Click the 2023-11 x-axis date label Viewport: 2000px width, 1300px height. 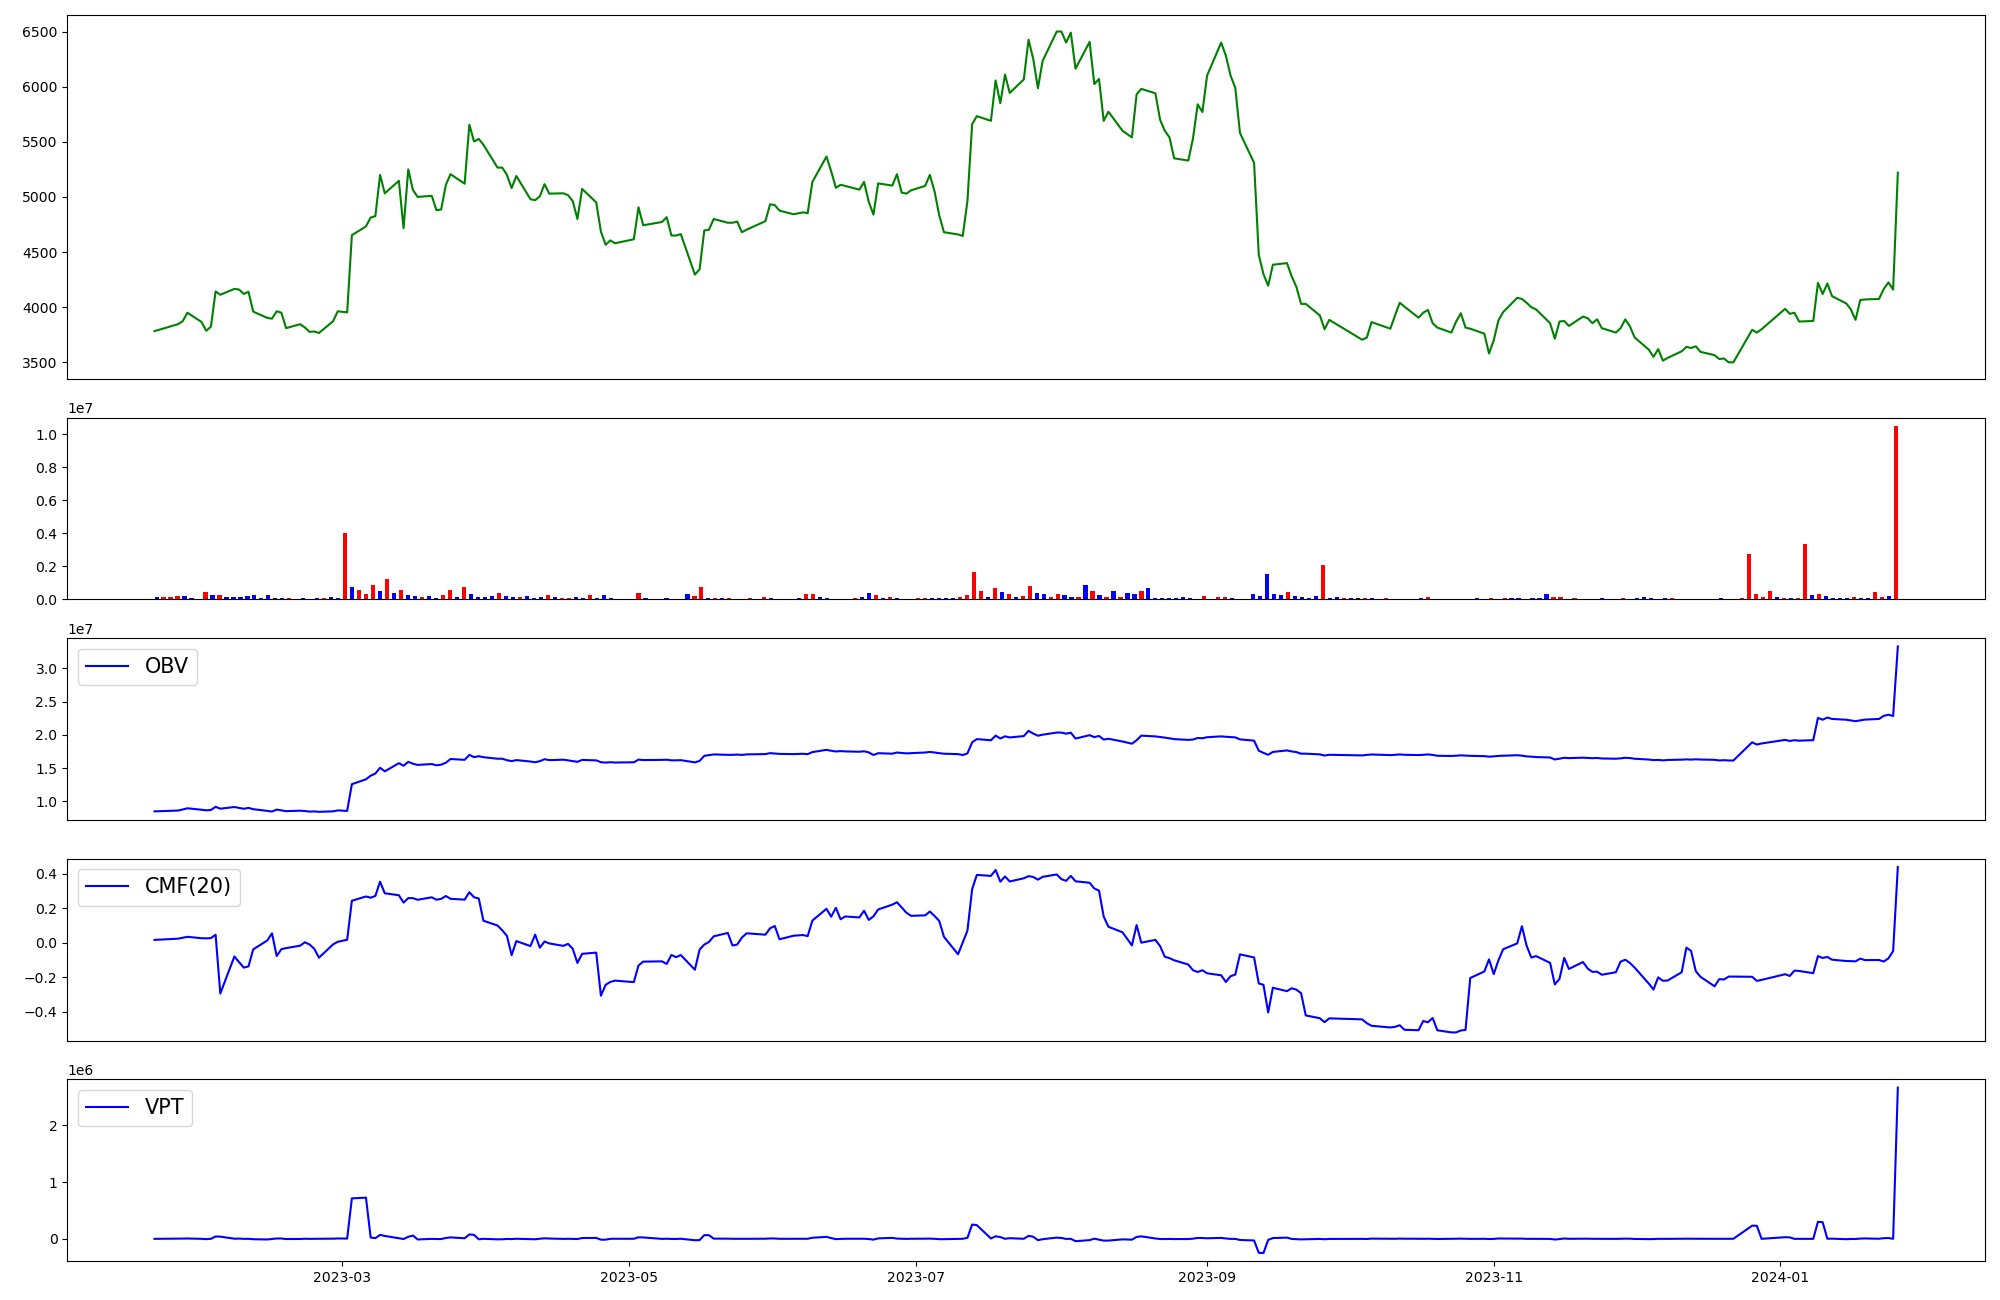click(1494, 1277)
